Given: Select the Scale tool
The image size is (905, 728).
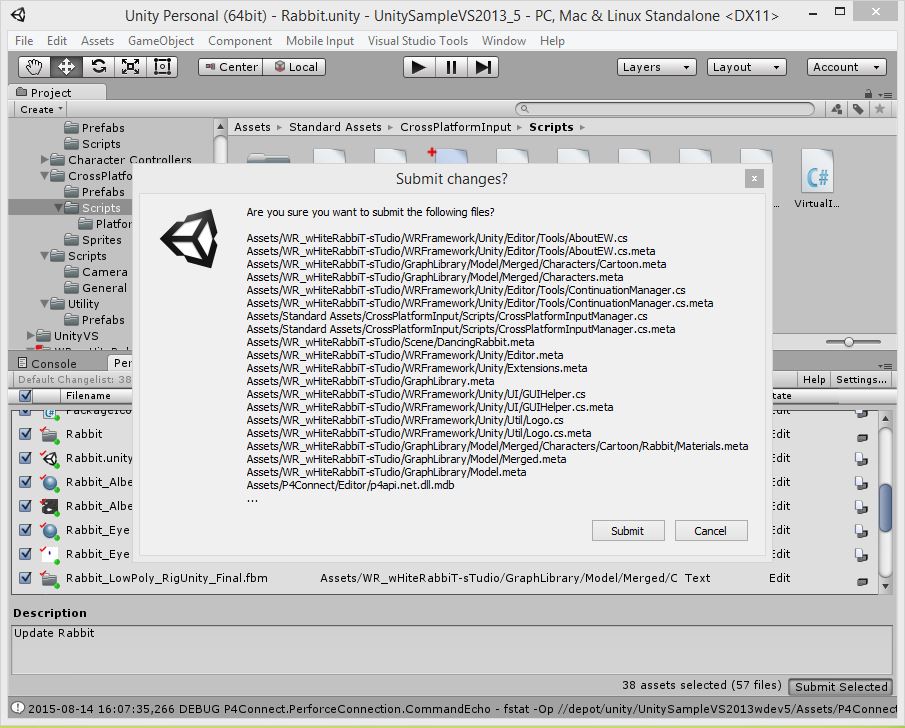Looking at the screenshot, I should pyautogui.click(x=130, y=67).
